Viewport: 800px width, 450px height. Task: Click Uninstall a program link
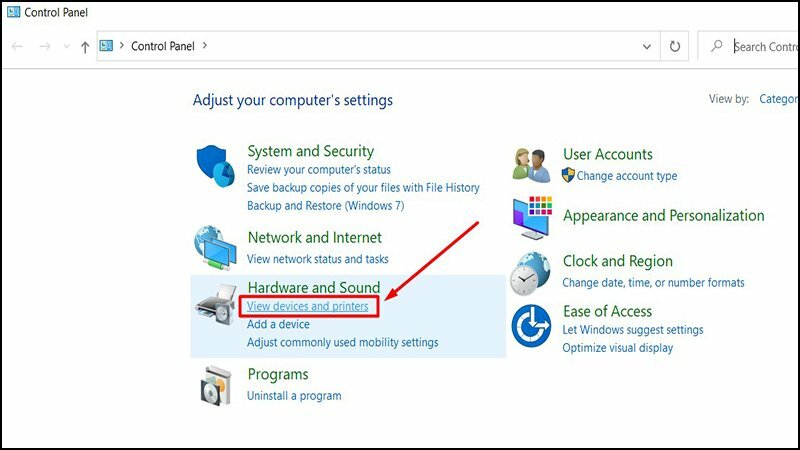coord(294,395)
